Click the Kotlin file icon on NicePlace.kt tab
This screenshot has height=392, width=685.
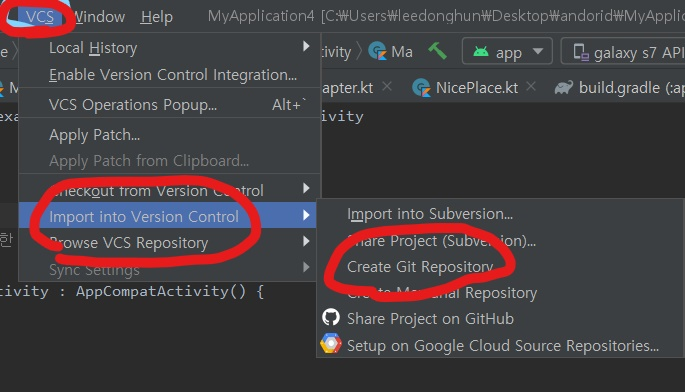point(422,88)
